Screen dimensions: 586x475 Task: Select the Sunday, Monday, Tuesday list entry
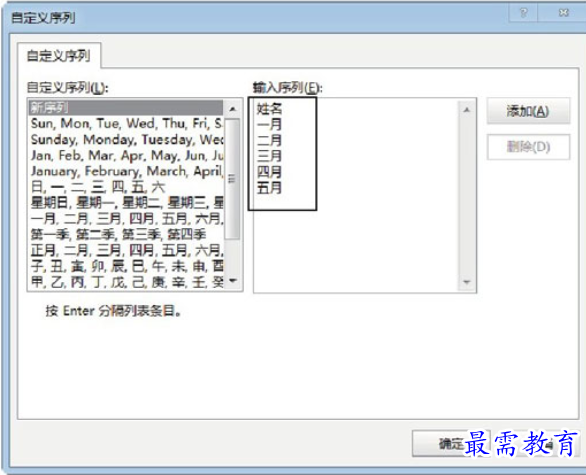[126, 139]
